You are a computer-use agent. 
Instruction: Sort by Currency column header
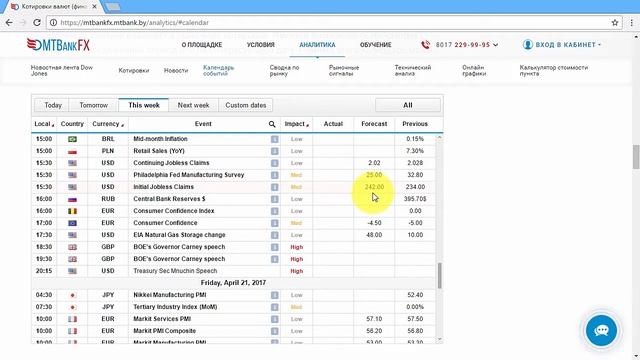[x=108, y=124]
